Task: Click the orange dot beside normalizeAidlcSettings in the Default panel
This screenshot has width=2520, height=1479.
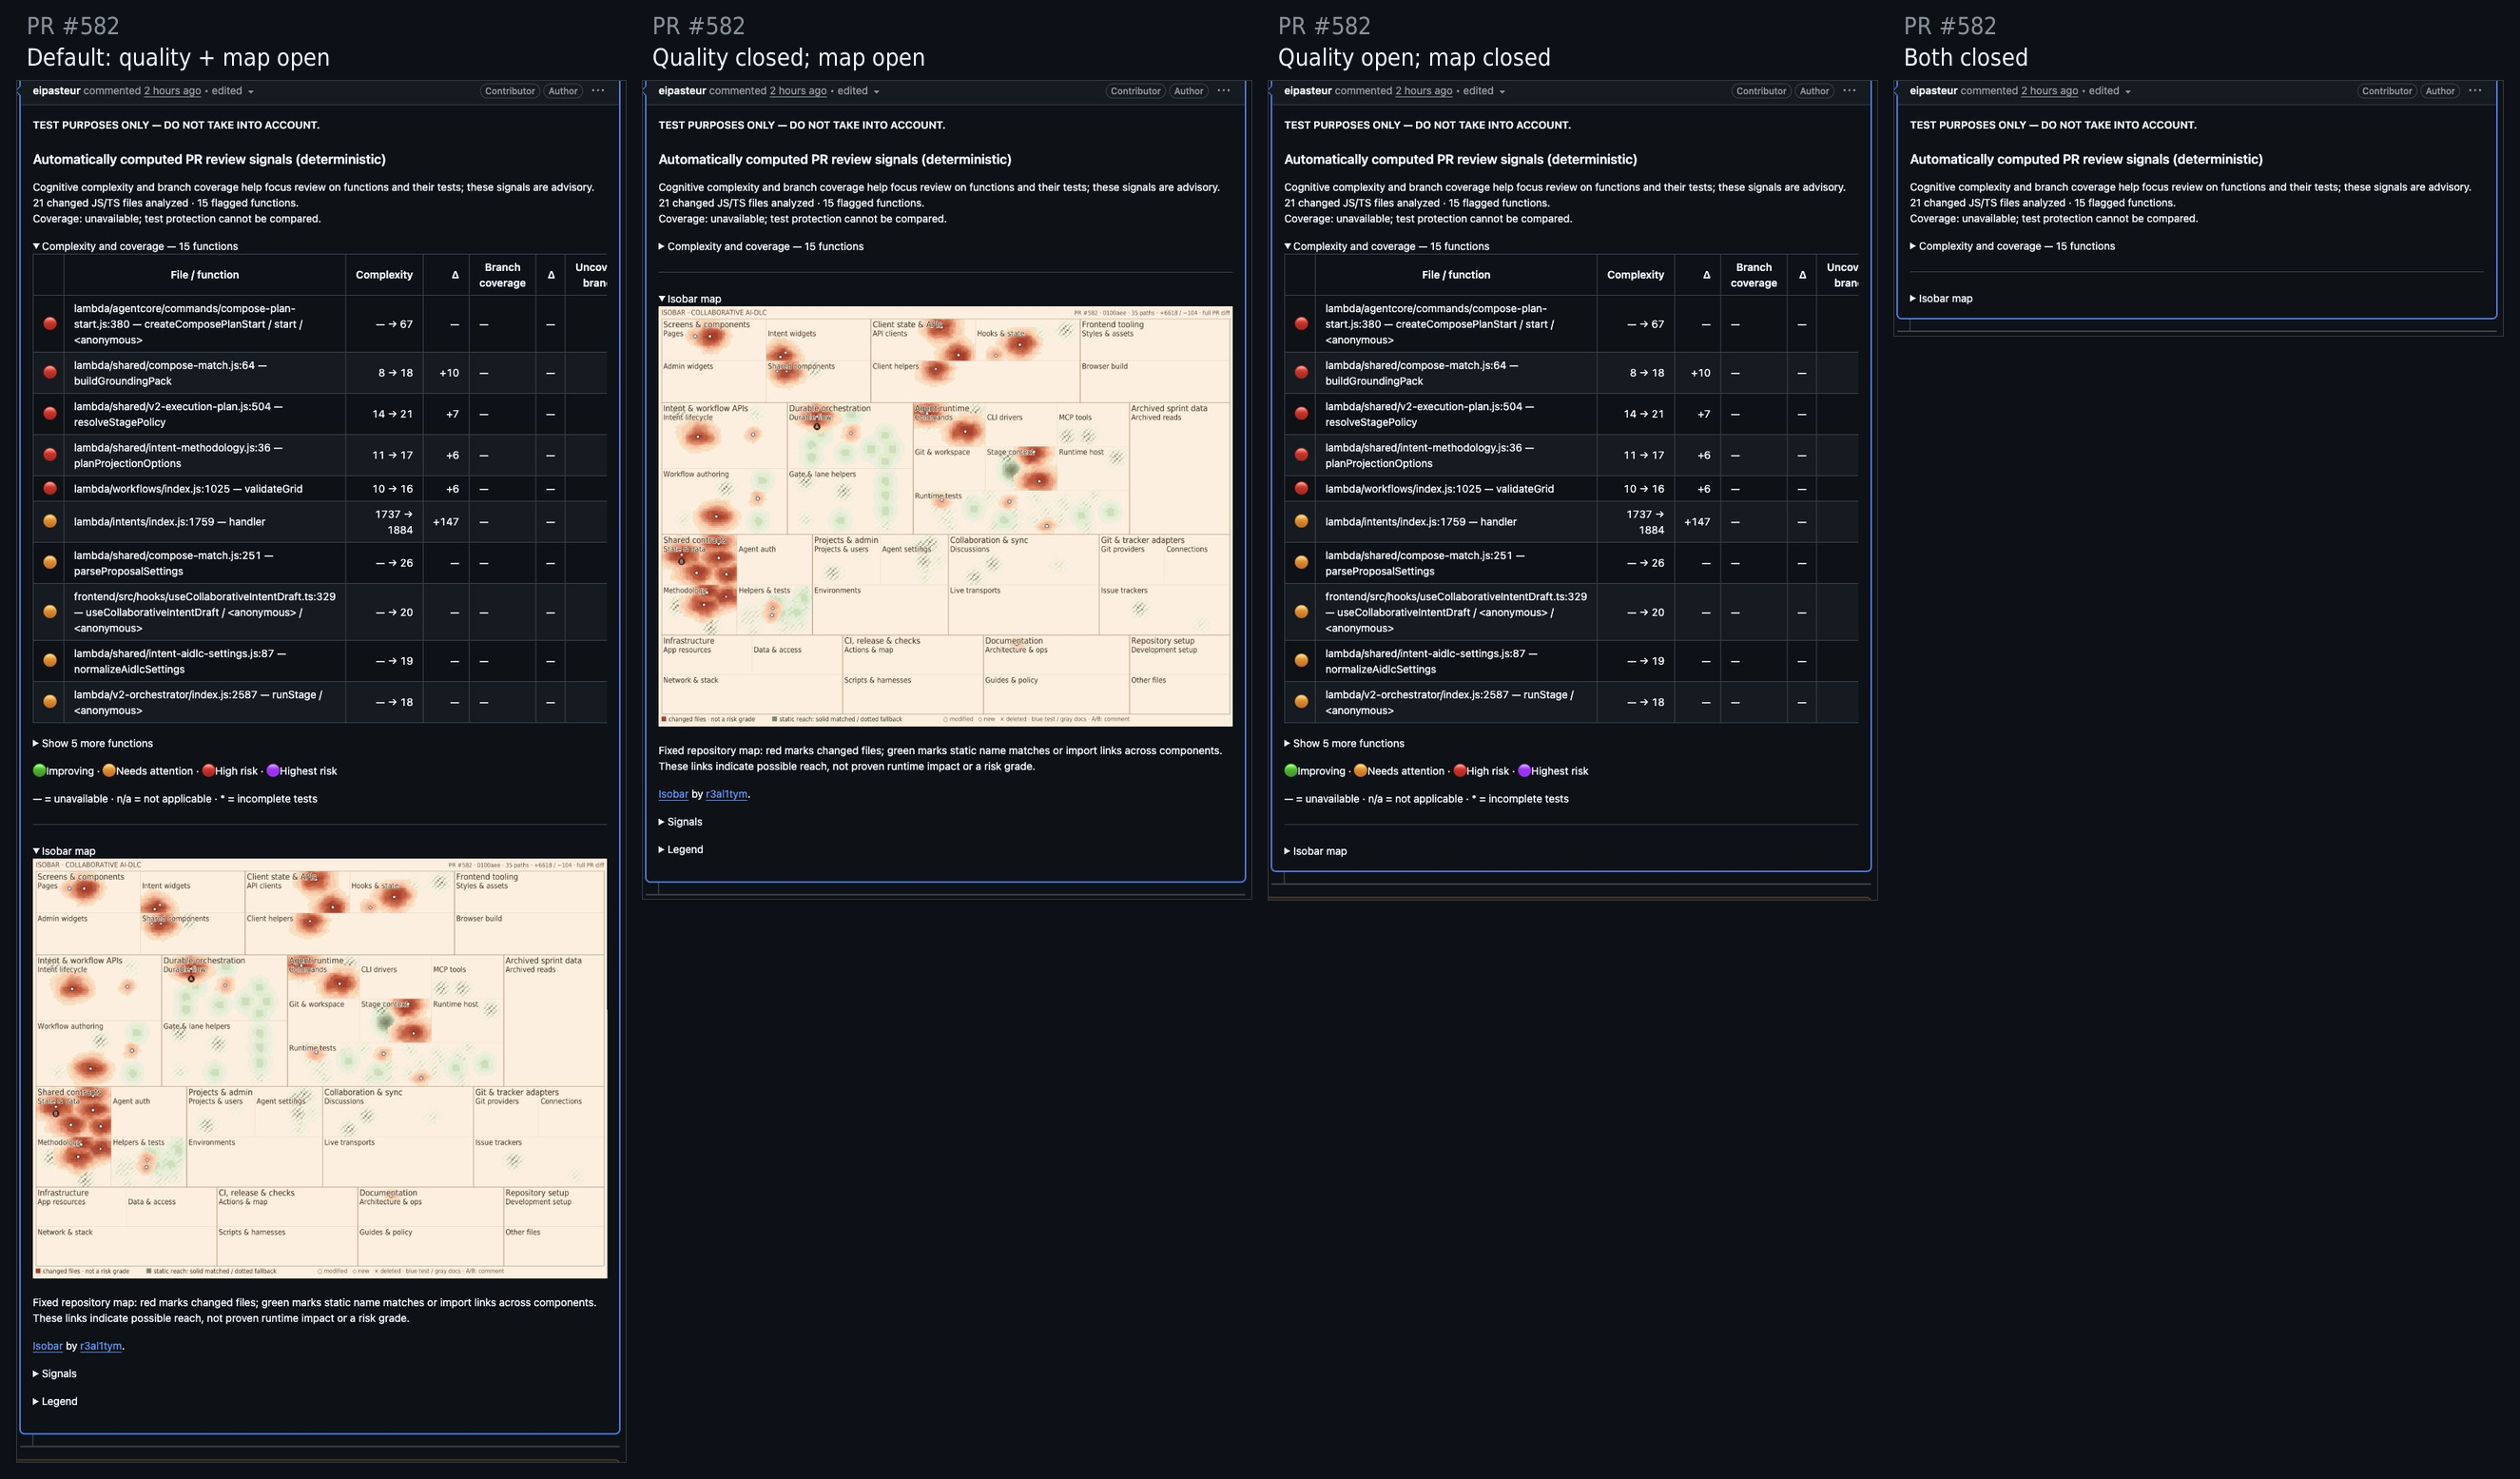Action: [50, 661]
